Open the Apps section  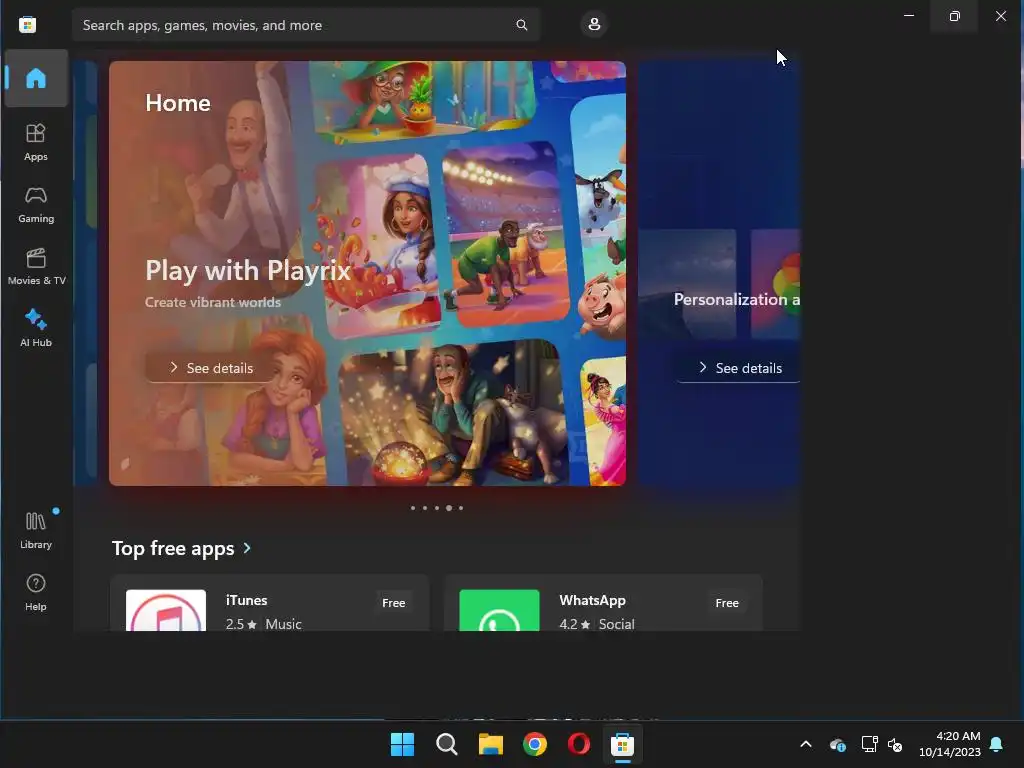pos(36,142)
